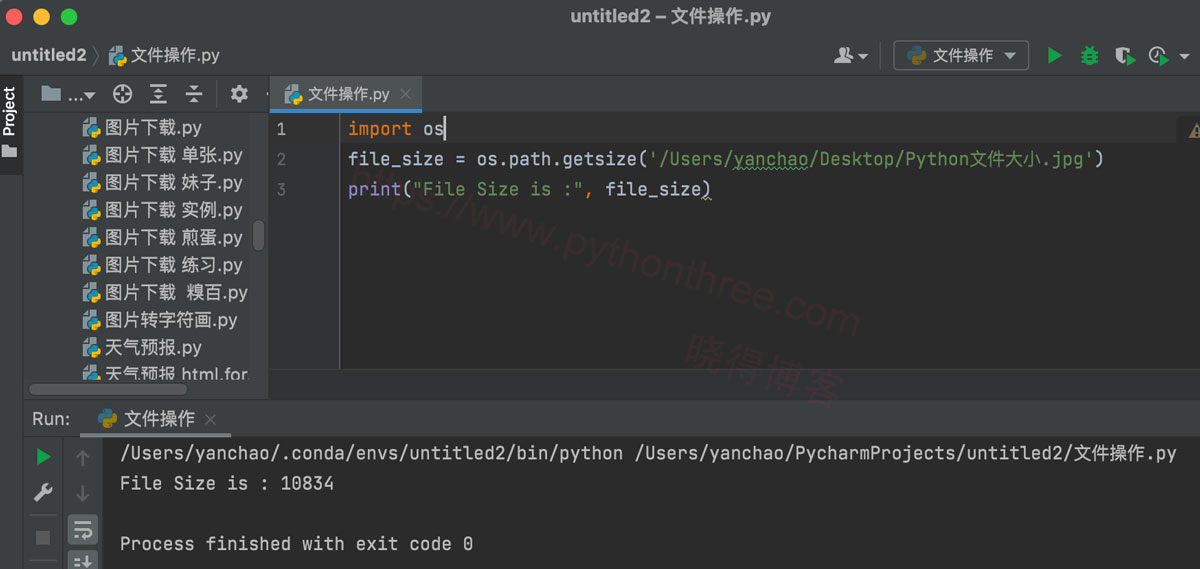1200x569 pixels.
Task: Click untitled2 breadcrumb in navigation bar
Action: [49, 56]
